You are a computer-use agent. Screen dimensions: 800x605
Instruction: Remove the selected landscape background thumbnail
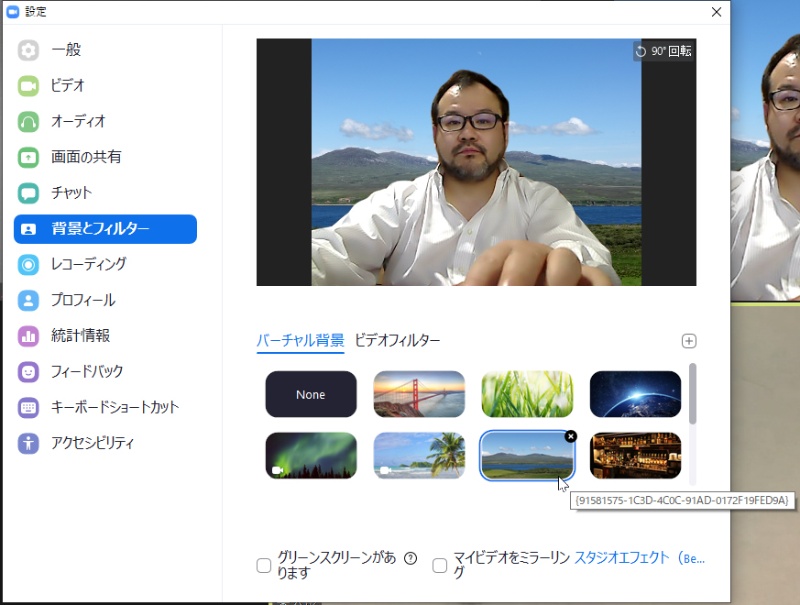point(571,436)
